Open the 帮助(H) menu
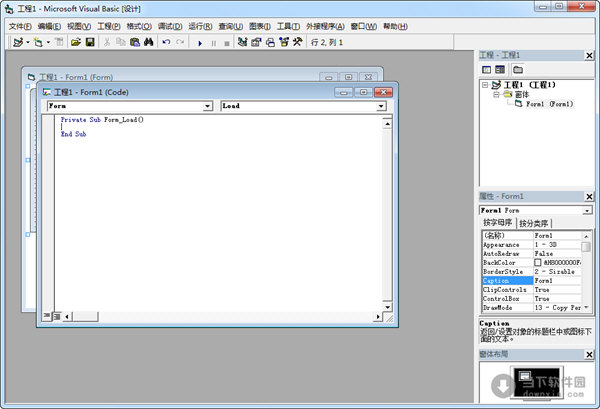Screen dimensions: 600x409 coord(395,26)
